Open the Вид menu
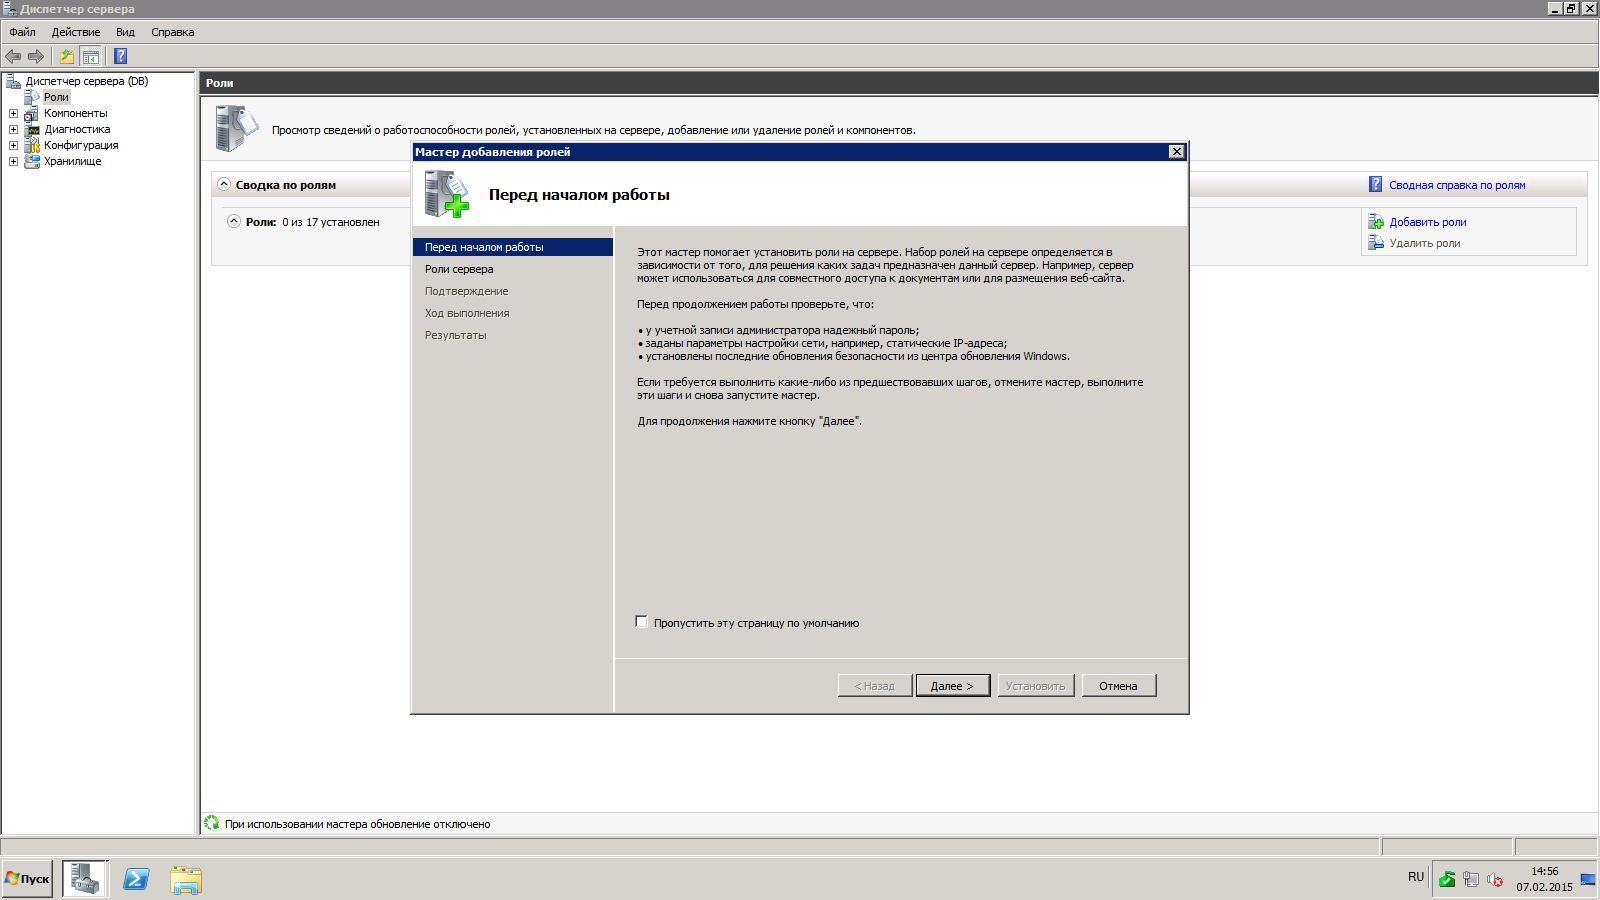This screenshot has width=1600, height=900. (x=125, y=32)
